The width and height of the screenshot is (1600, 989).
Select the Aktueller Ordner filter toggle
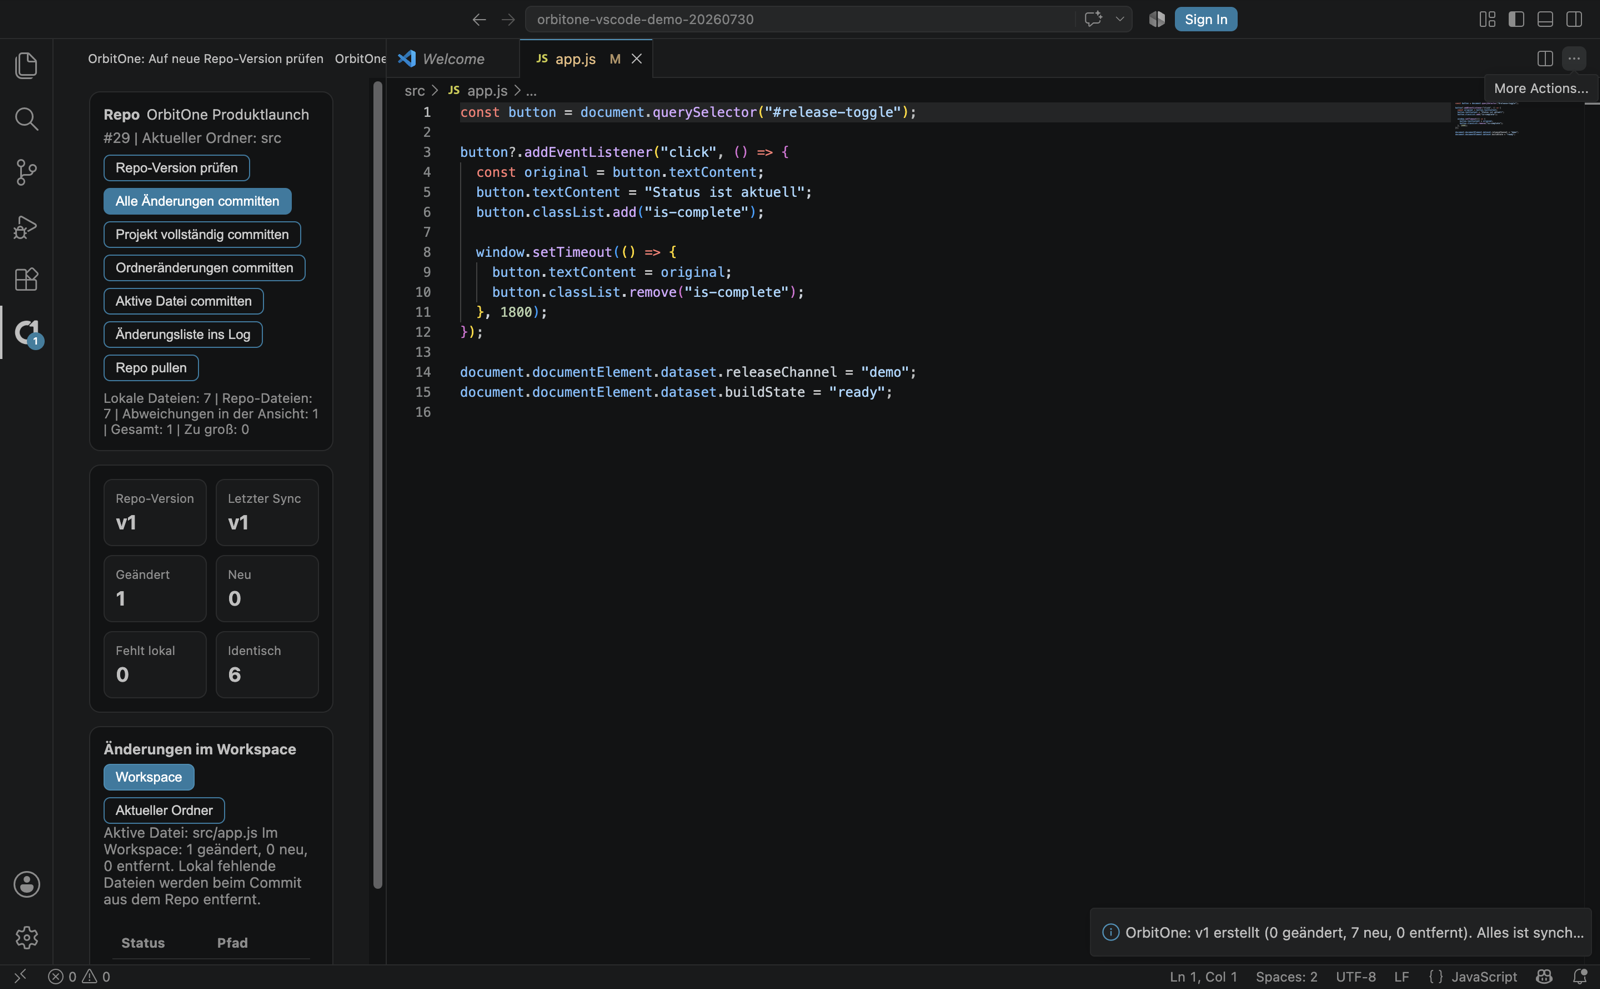click(x=164, y=810)
